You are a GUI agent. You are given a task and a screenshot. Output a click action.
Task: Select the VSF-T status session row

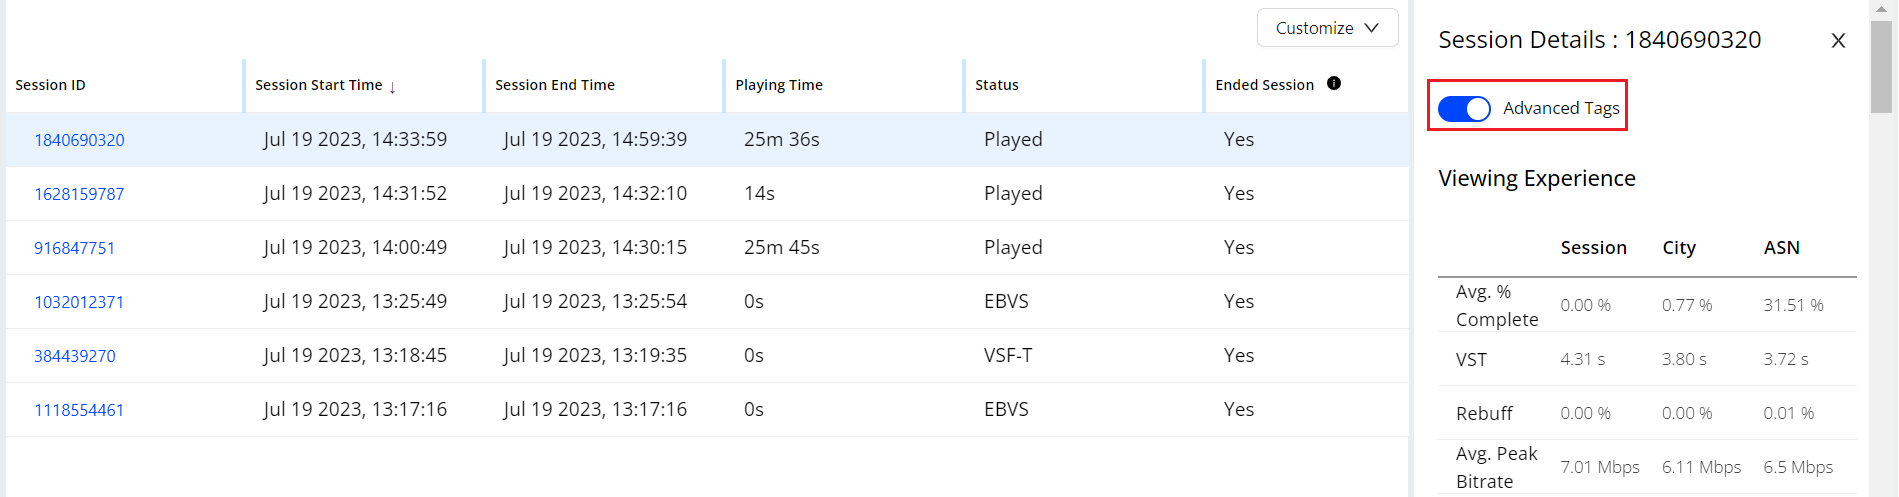(x=707, y=356)
